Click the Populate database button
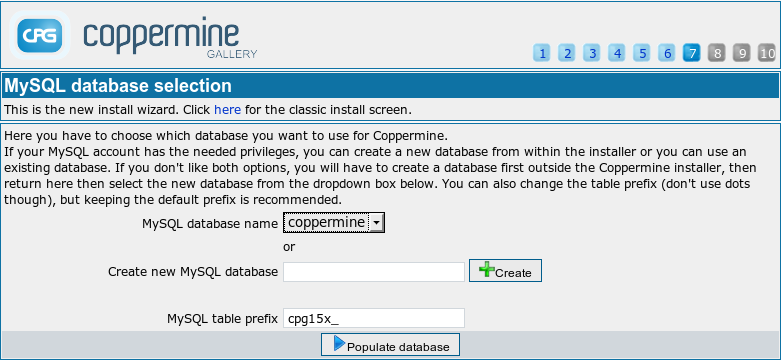The width and height of the screenshot is (781, 360). (390, 345)
